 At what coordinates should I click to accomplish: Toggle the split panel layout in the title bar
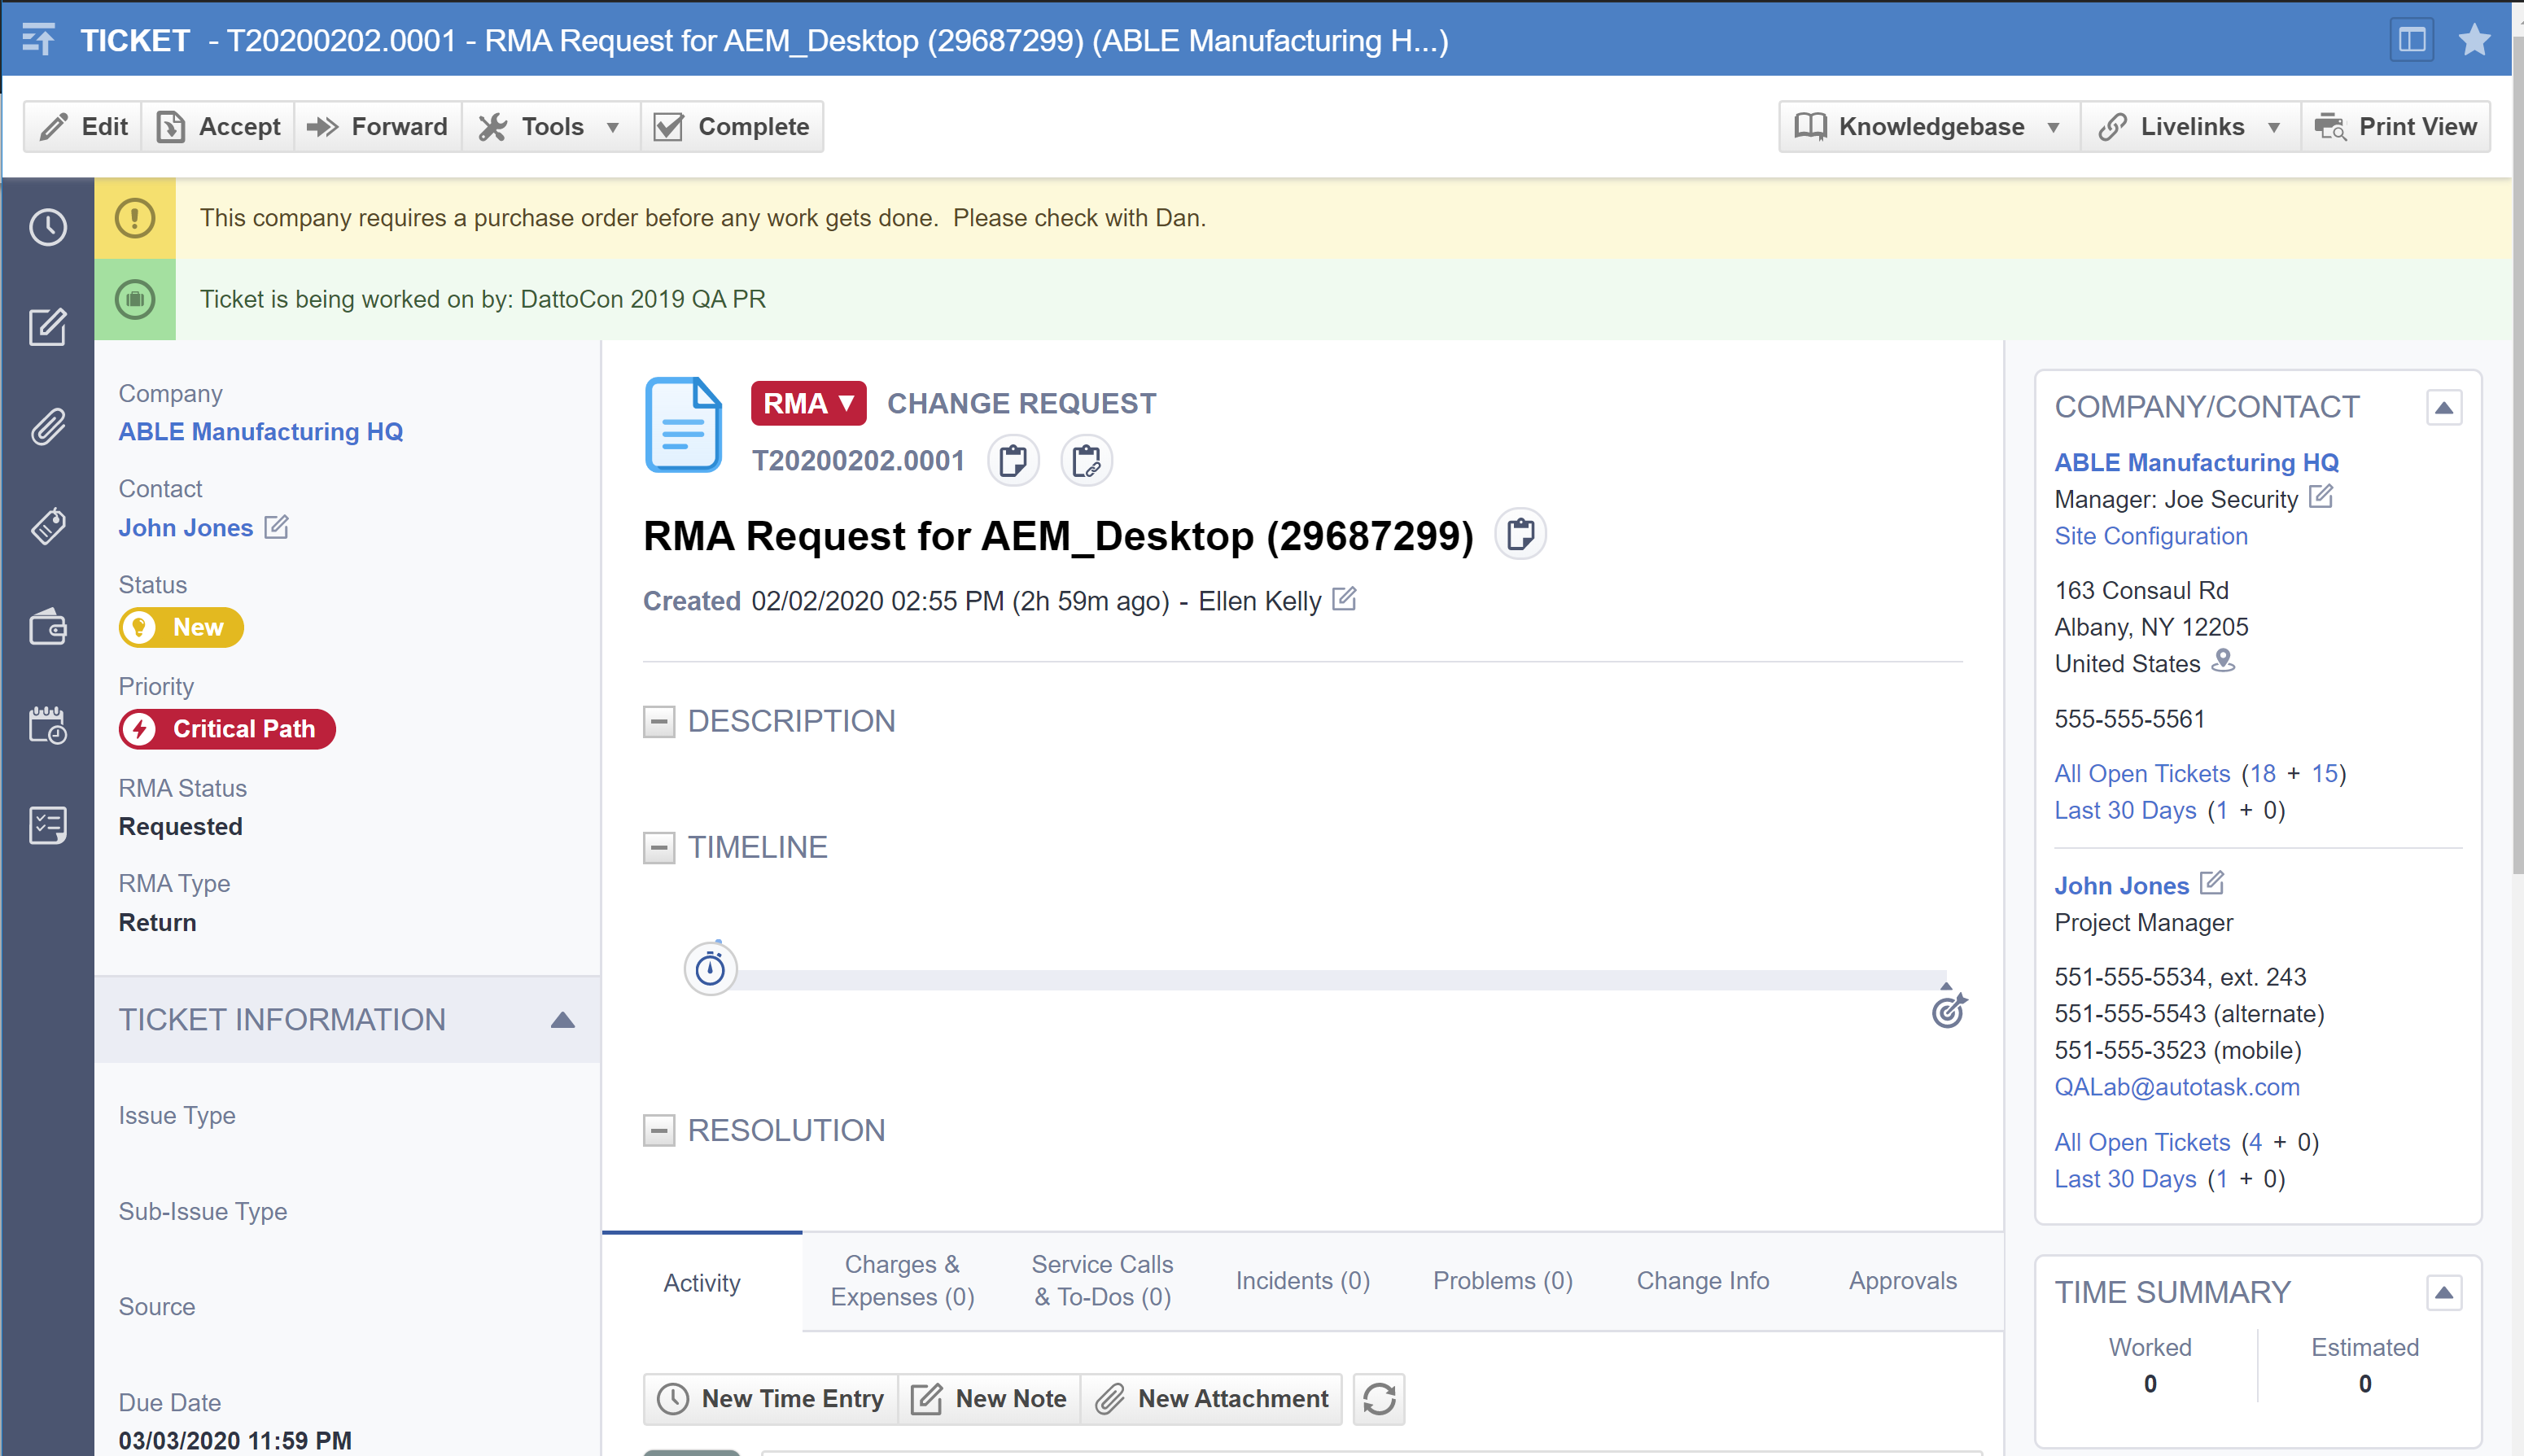tap(2411, 39)
